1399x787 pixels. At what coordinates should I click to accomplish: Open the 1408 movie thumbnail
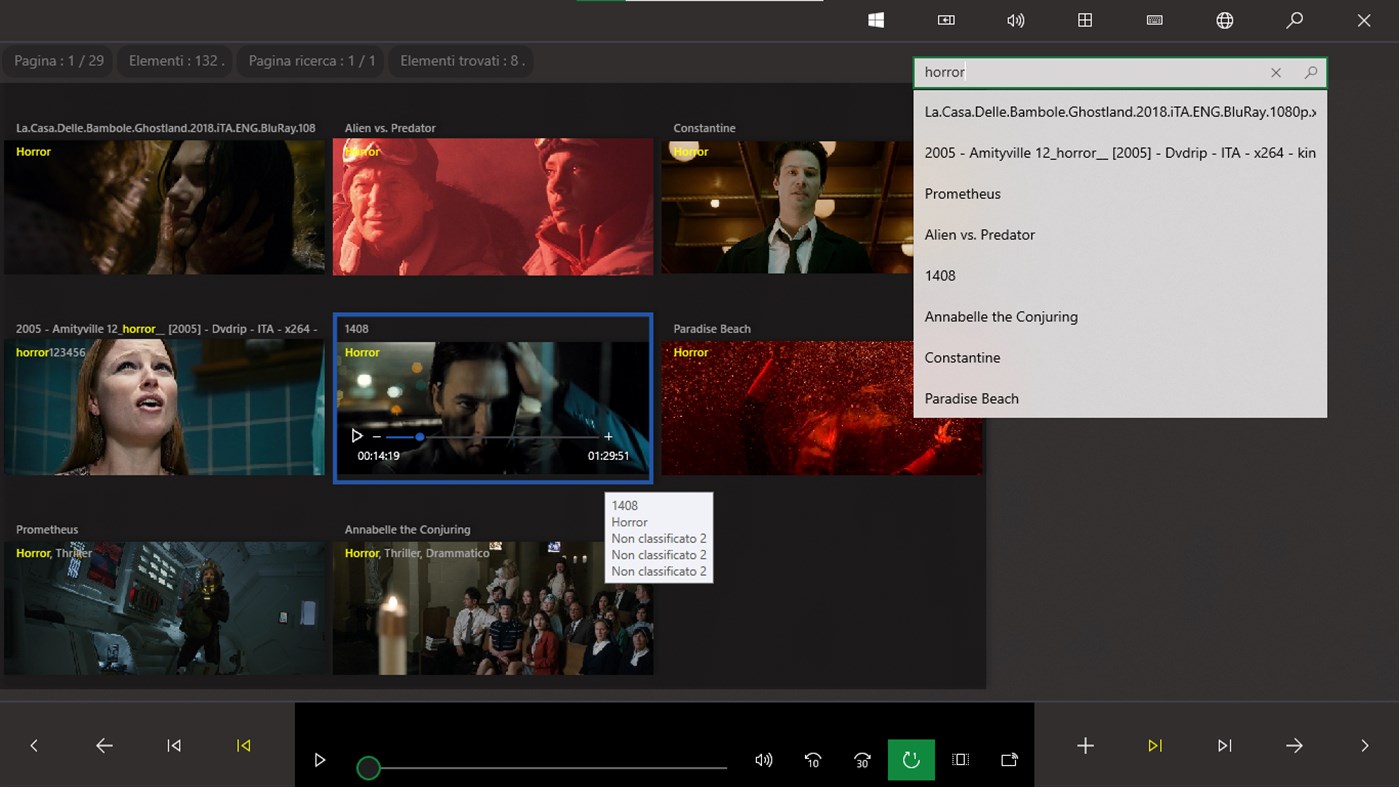492,398
